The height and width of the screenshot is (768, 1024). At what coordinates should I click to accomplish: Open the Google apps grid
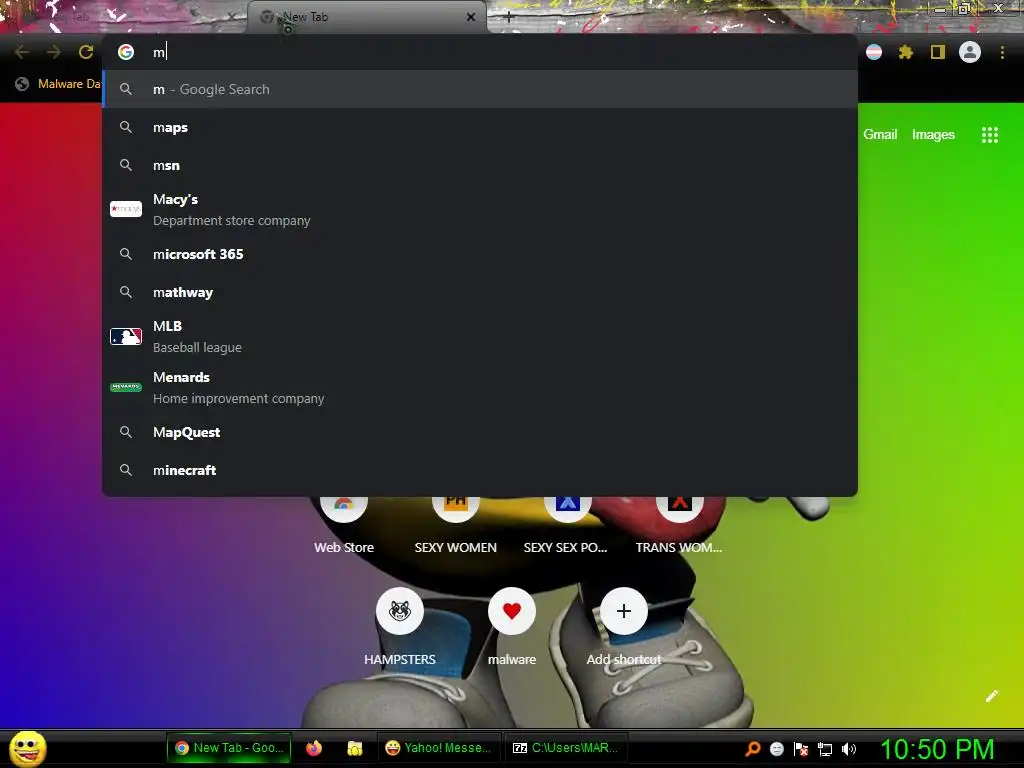tap(989, 135)
